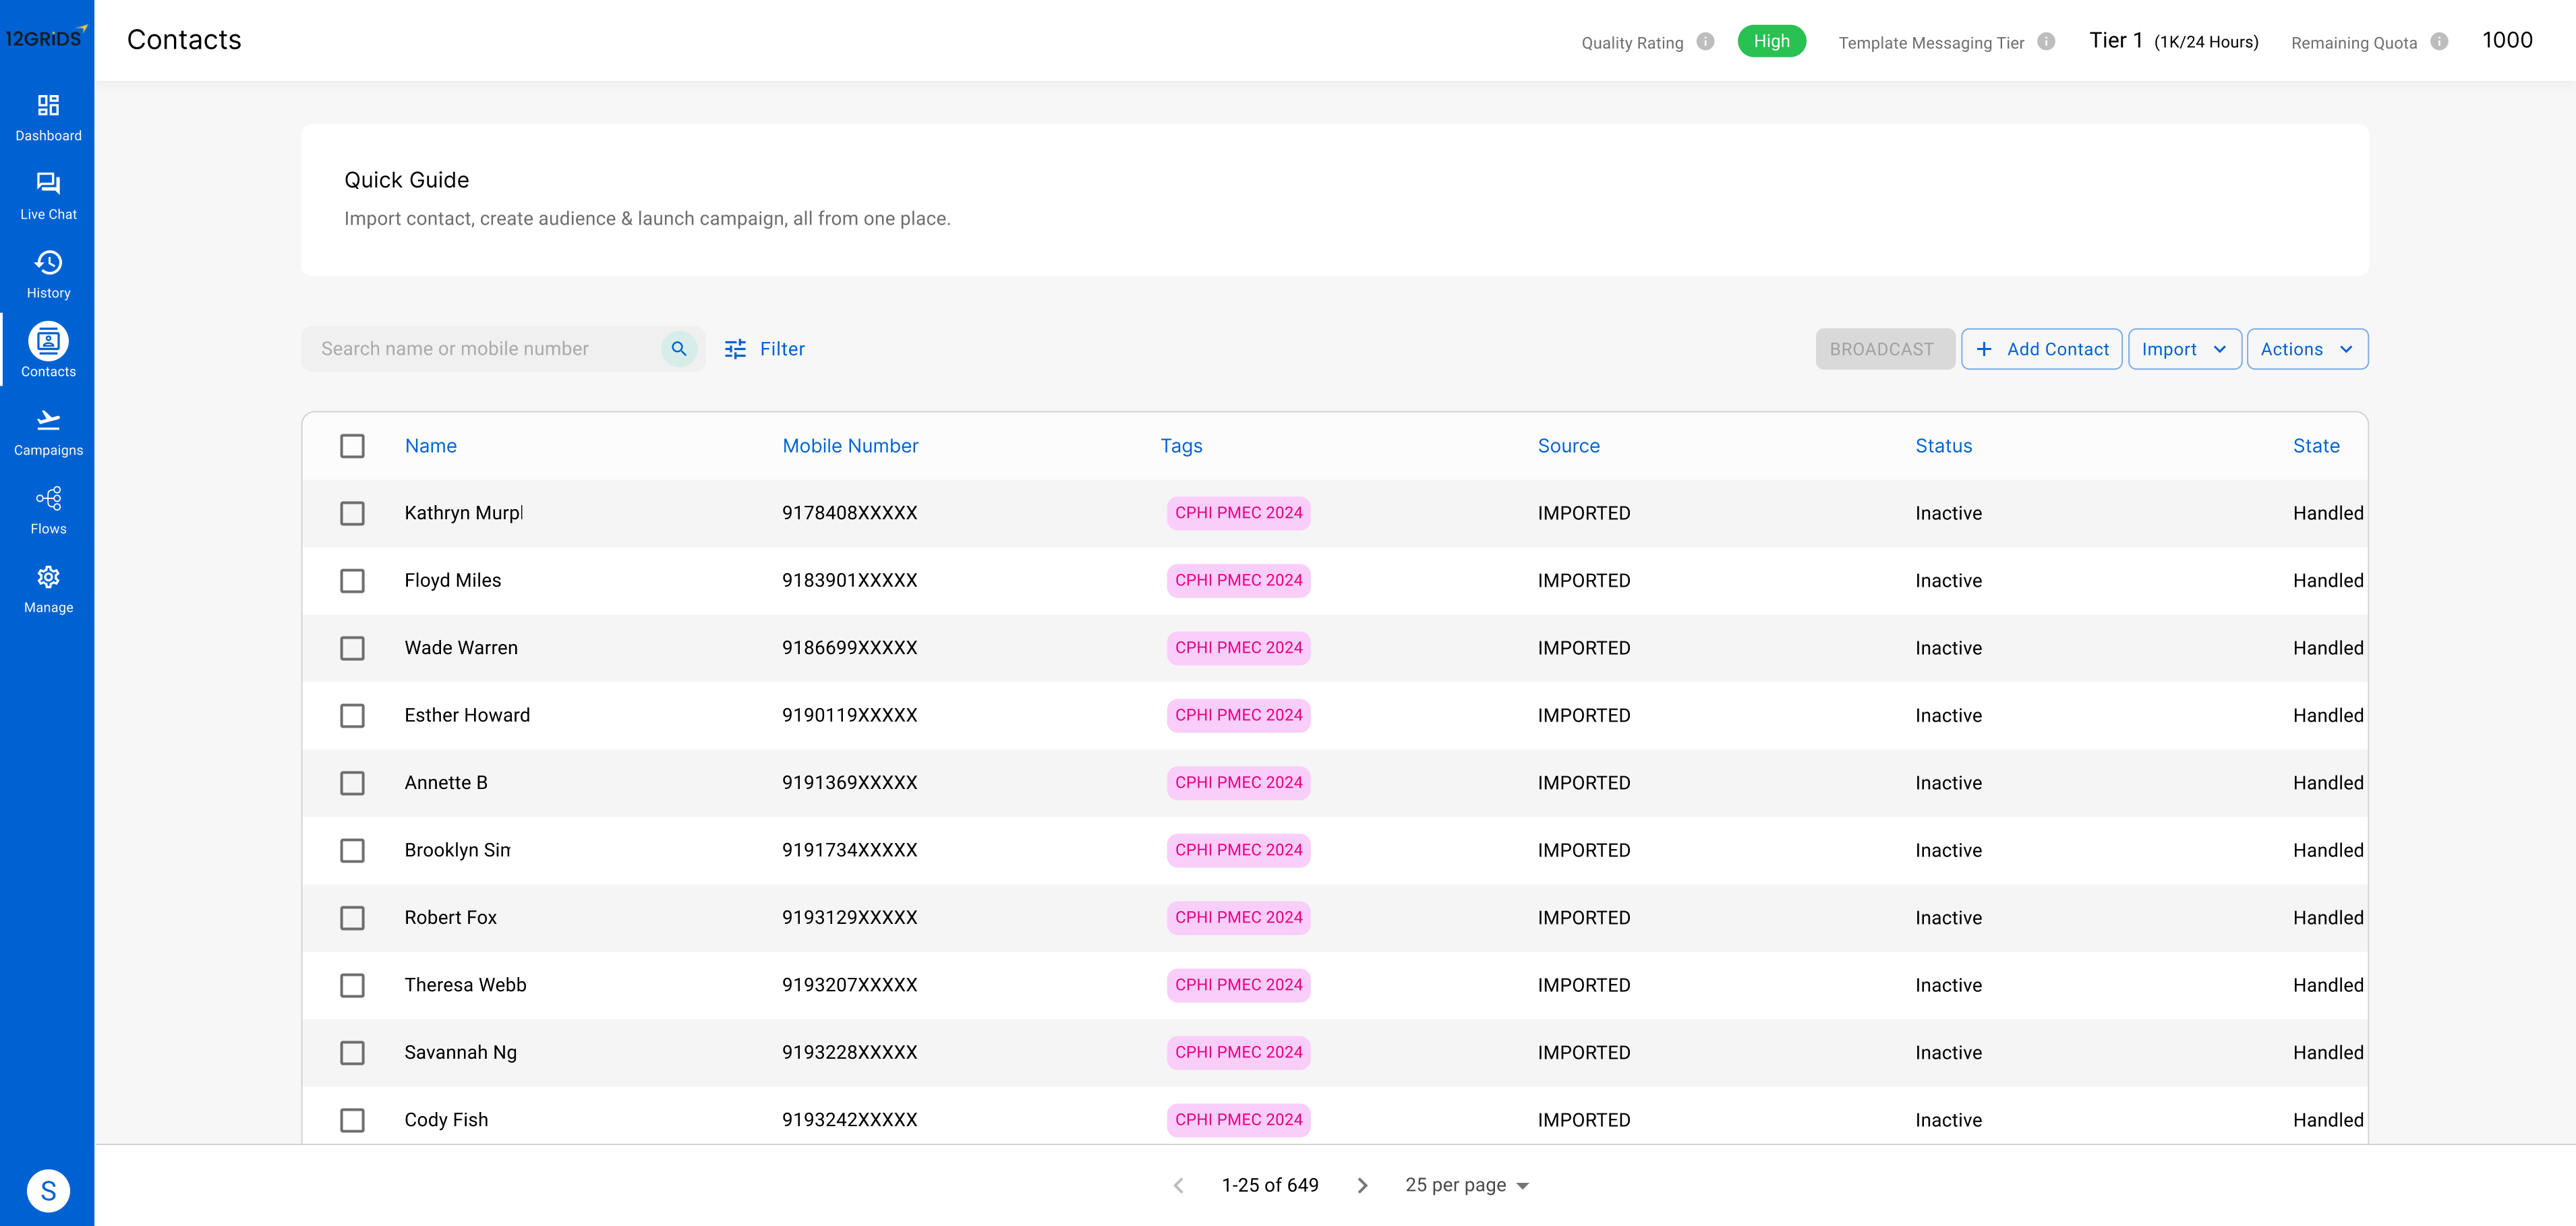Click CPHI PMEC 2024 tag for Cody Fish
The width and height of the screenshot is (2576, 1226).
(1238, 1120)
